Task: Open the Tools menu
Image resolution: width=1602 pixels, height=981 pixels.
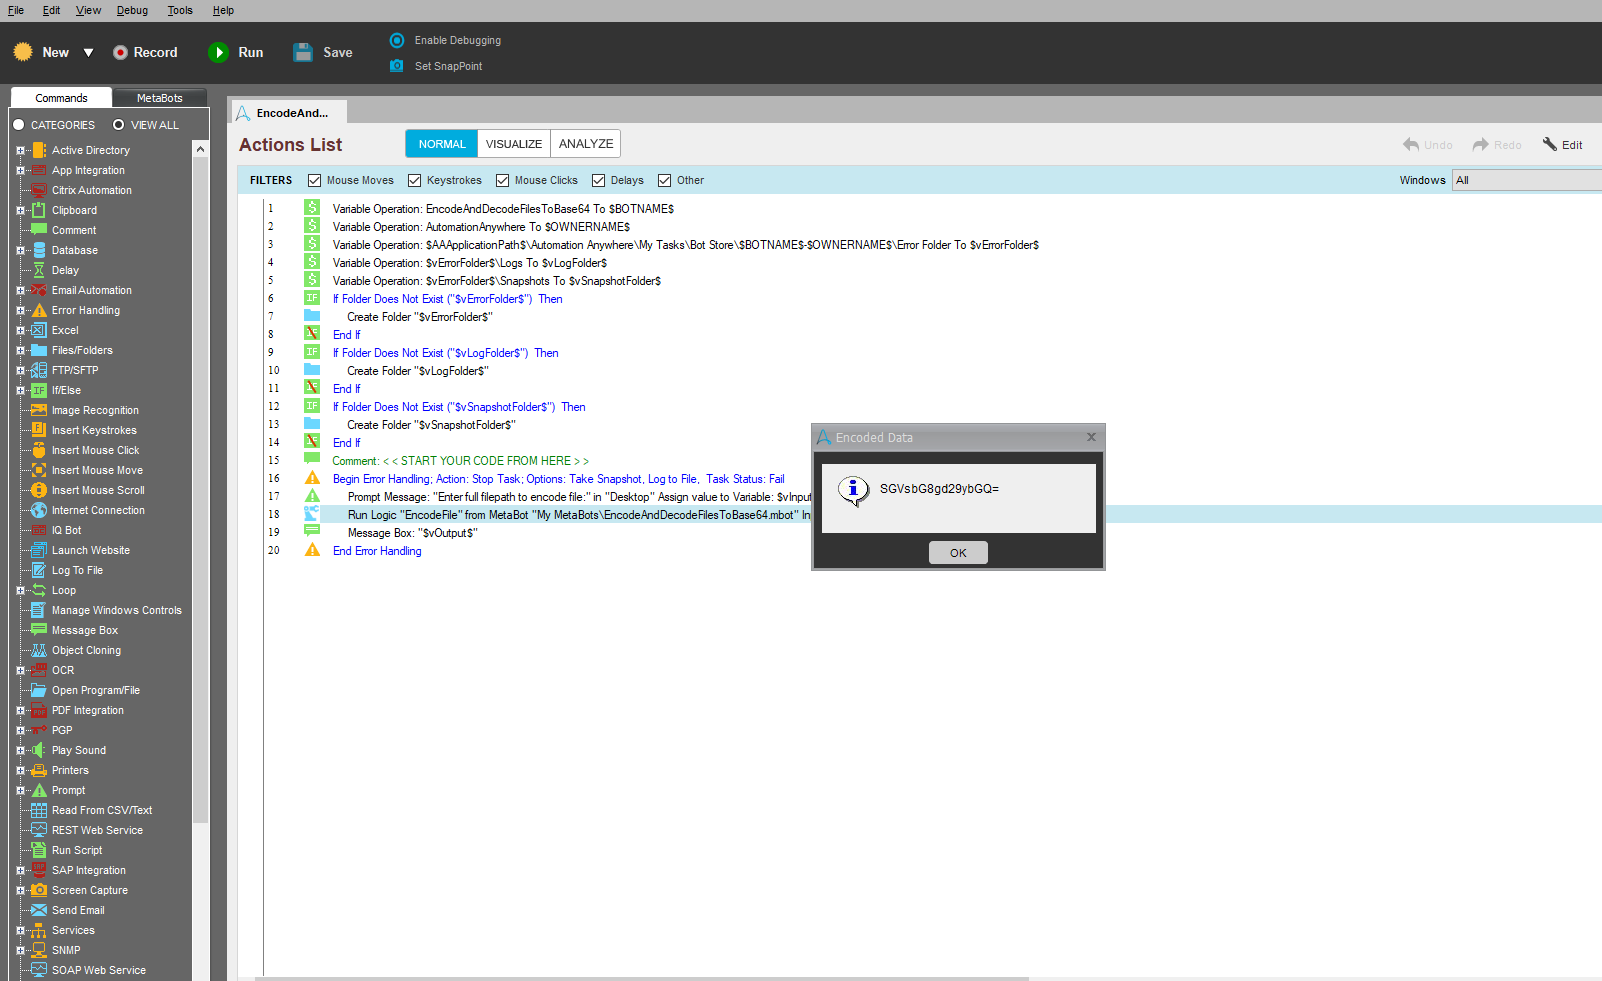Action: coord(180,10)
